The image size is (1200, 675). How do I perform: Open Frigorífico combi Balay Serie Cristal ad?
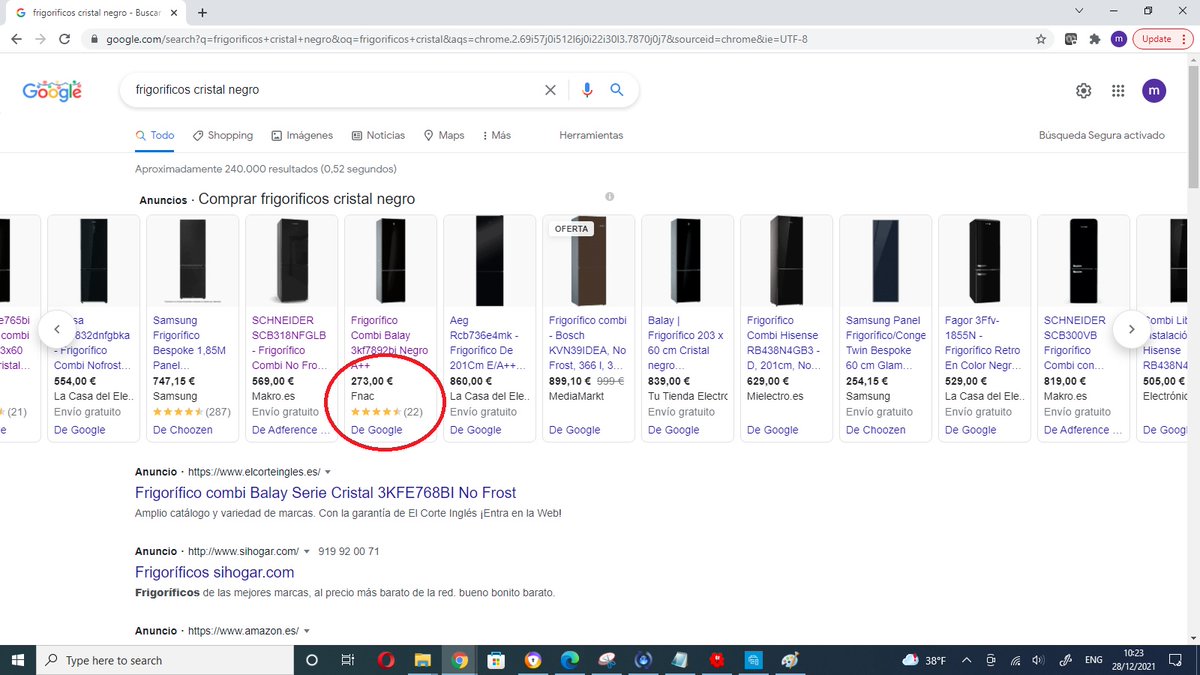(325, 492)
